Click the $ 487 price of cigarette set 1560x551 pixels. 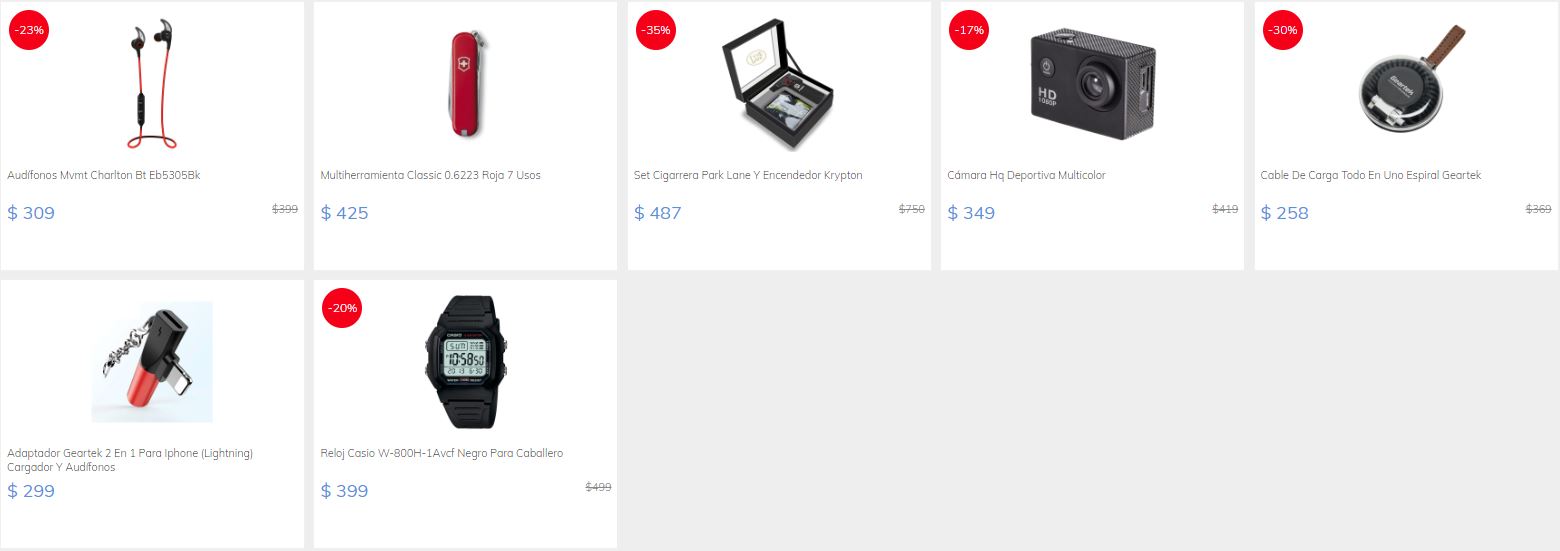pyautogui.click(x=658, y=213)
